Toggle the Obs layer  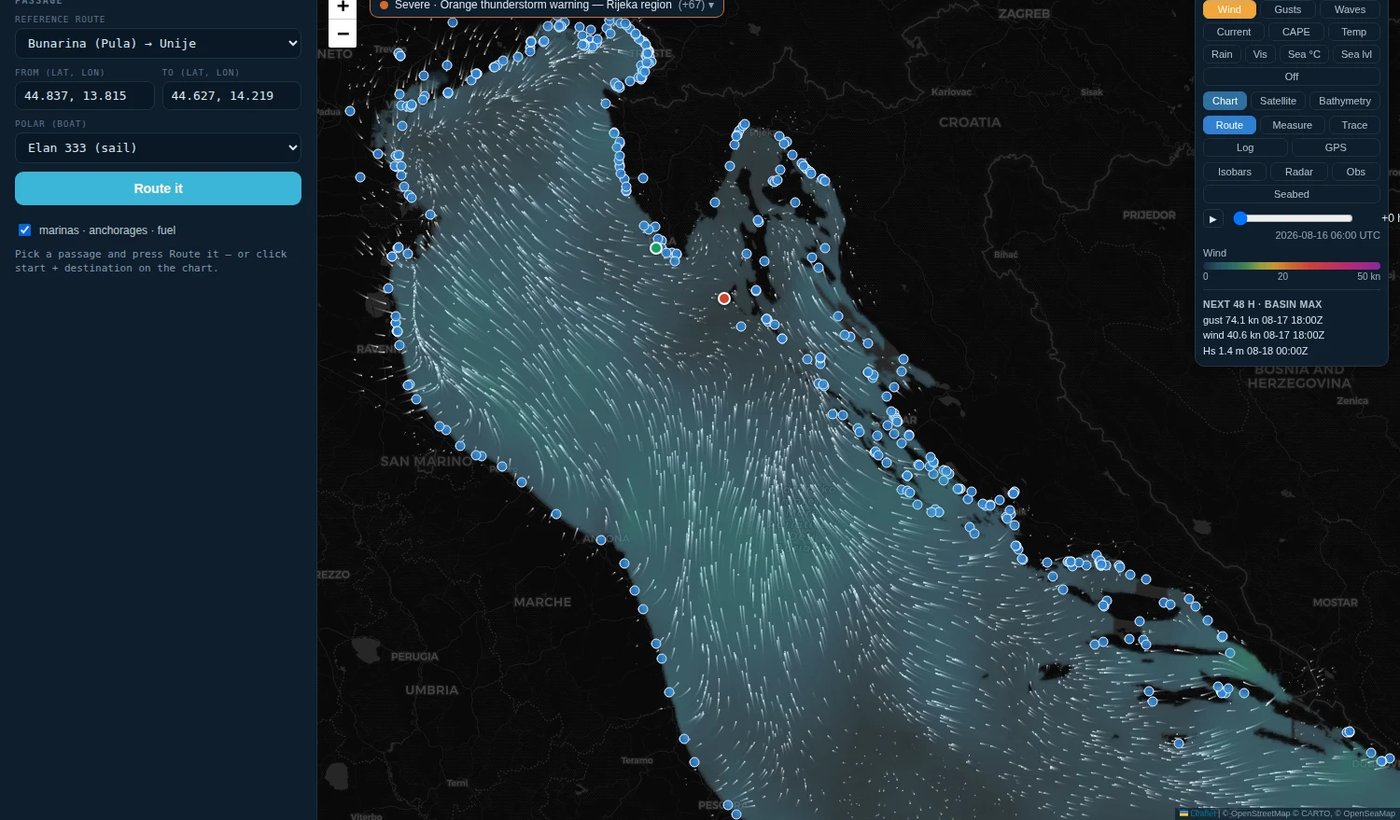[1356, 172]
